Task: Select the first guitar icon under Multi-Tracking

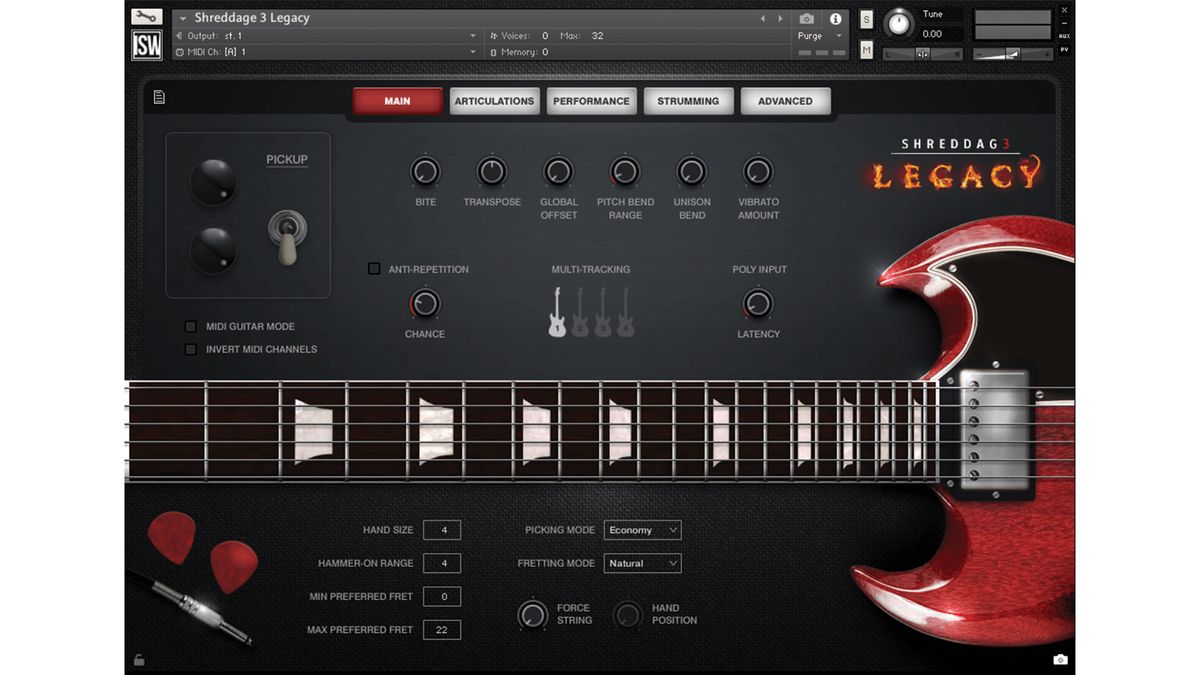Action: click(x=555, y=315)
